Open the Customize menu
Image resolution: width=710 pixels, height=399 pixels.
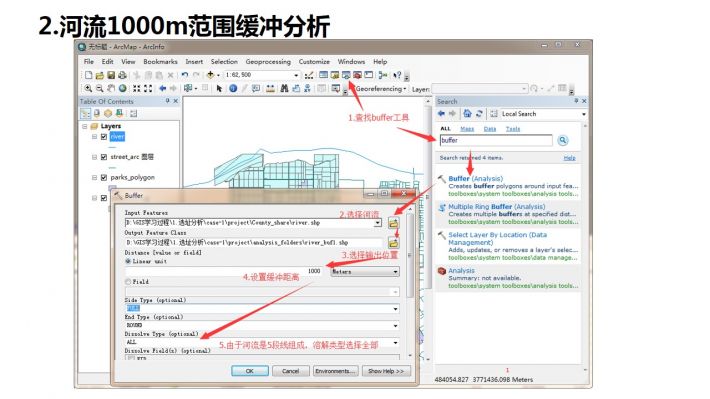tap(314, 62)
